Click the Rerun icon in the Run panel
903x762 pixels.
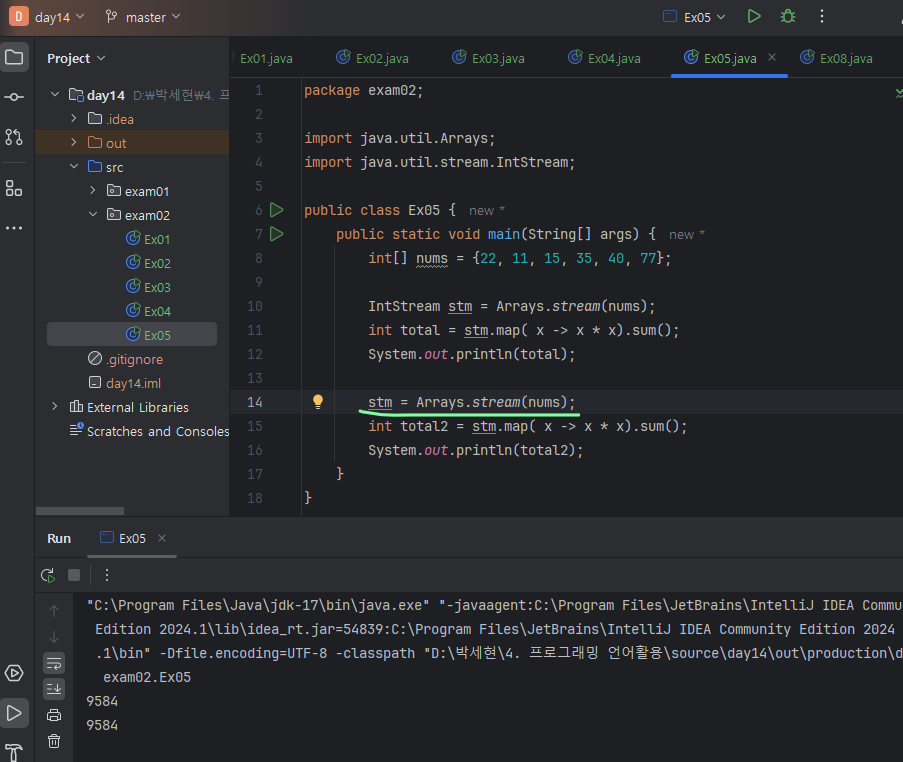click(47, 575)
